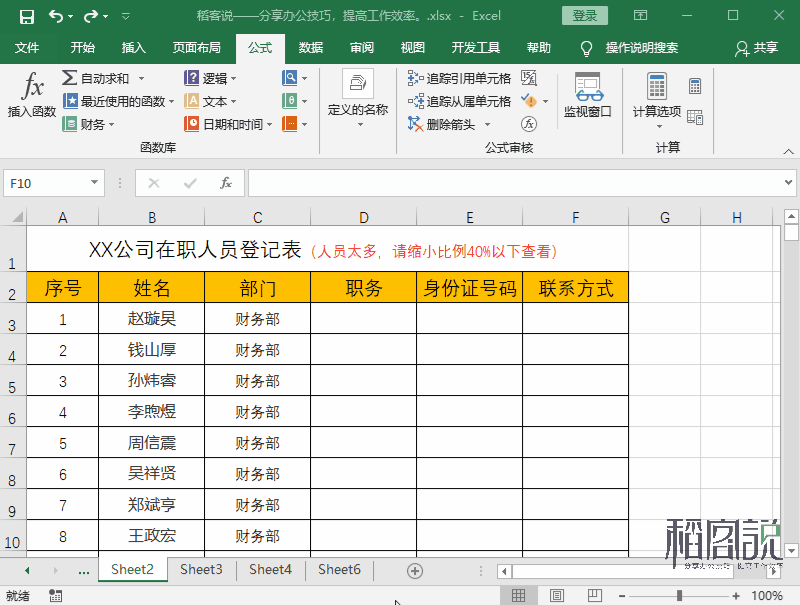Click Evaluate Formula fx circle icon

(529, 124)
